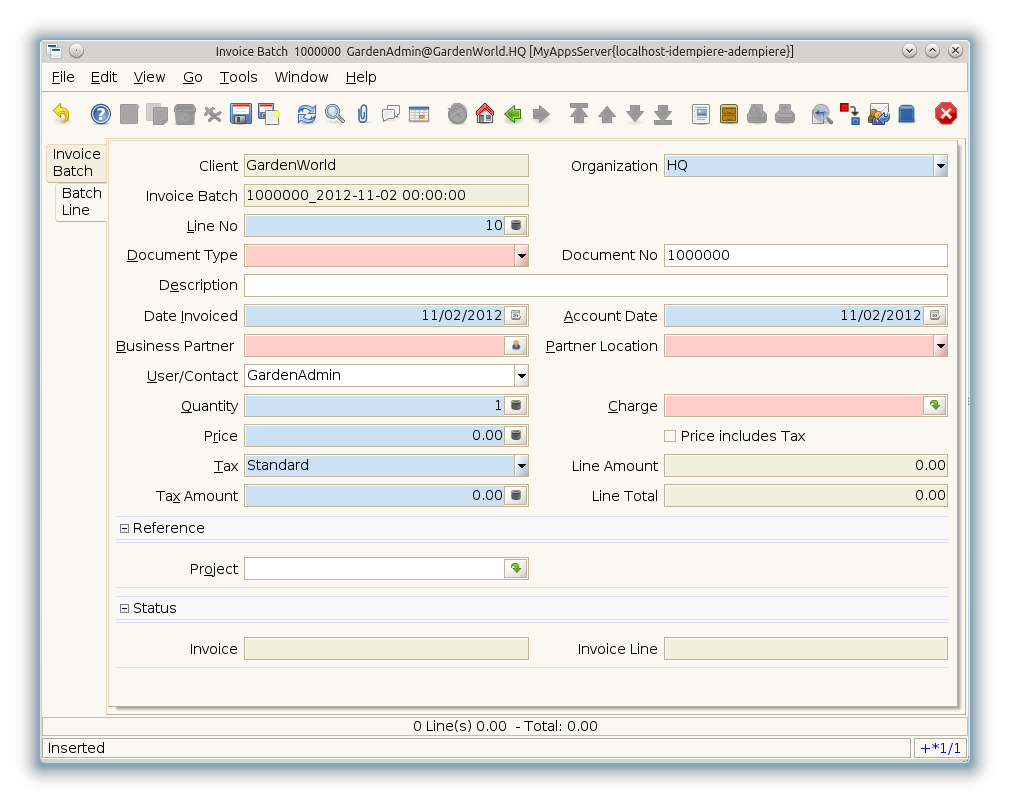
Task: Open the Document Type dropdown
Action: [521, 256]
